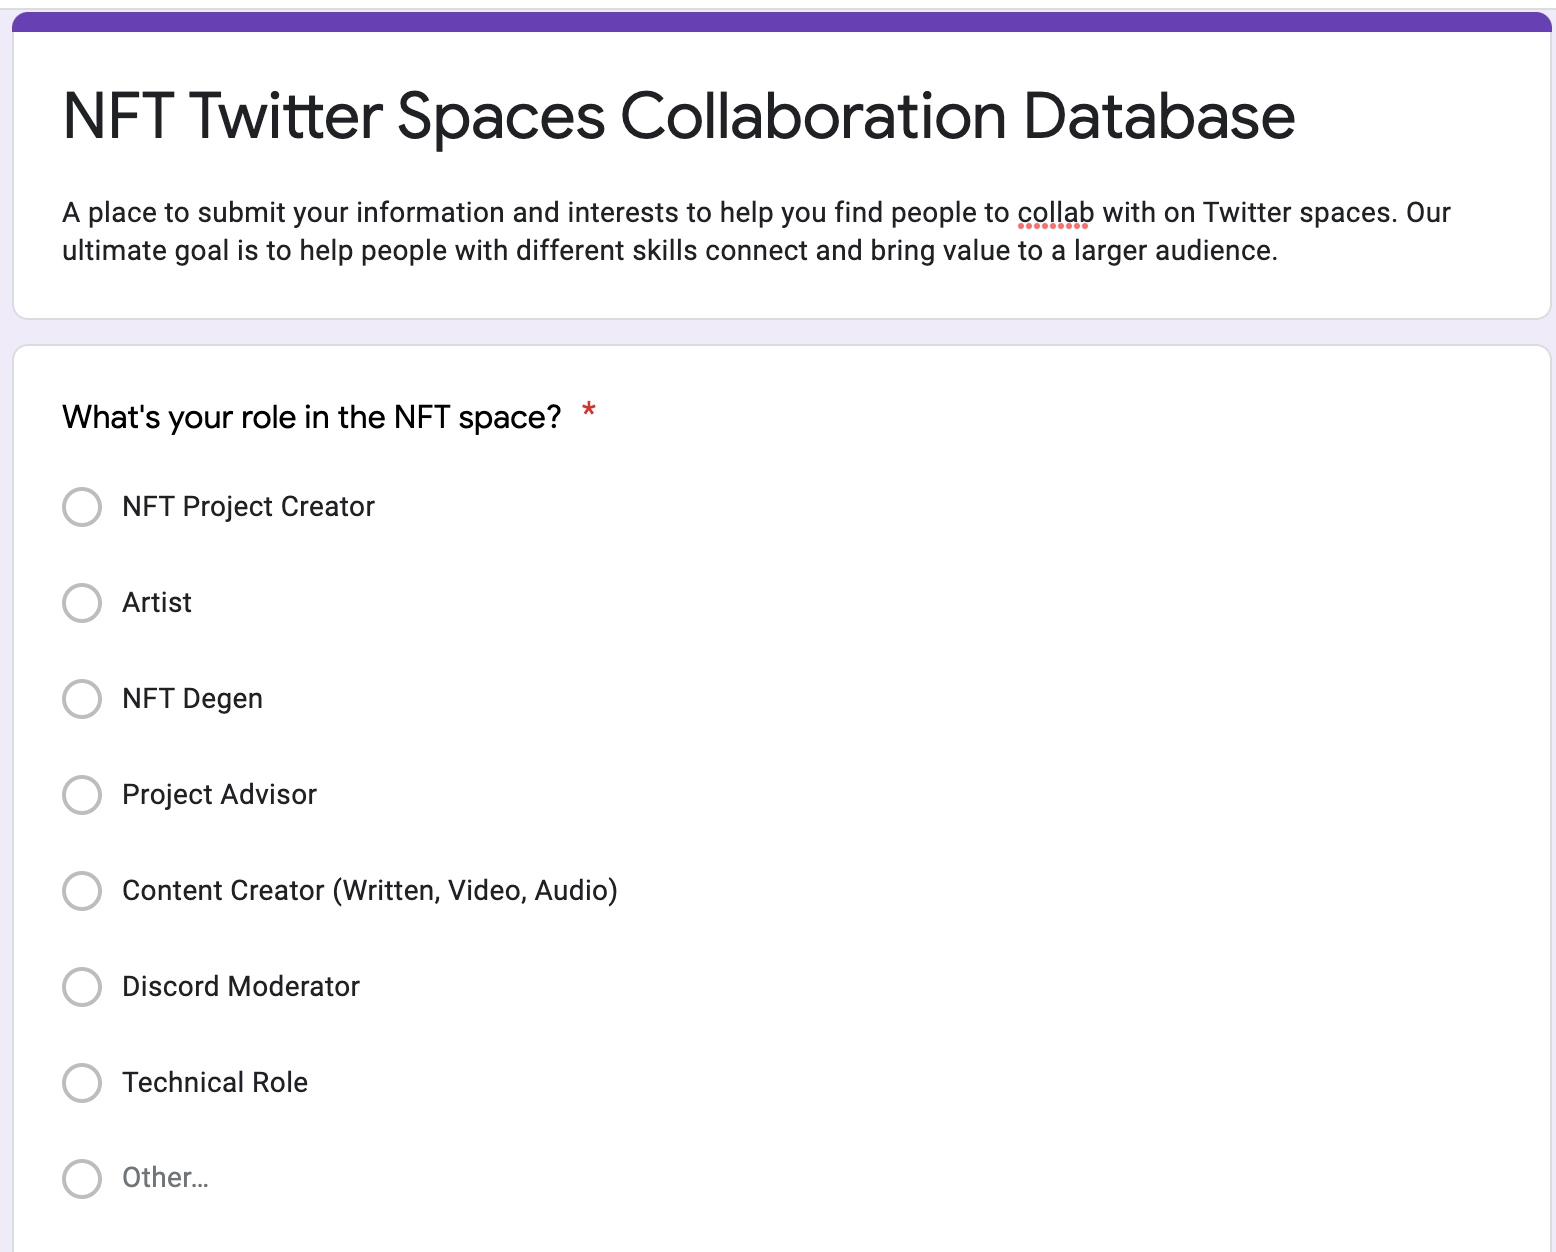This screenshot has height=1252, width=1556.
Task: Select Content Creator (Written, Video, Audio)
Action: (x=82, y=891)
